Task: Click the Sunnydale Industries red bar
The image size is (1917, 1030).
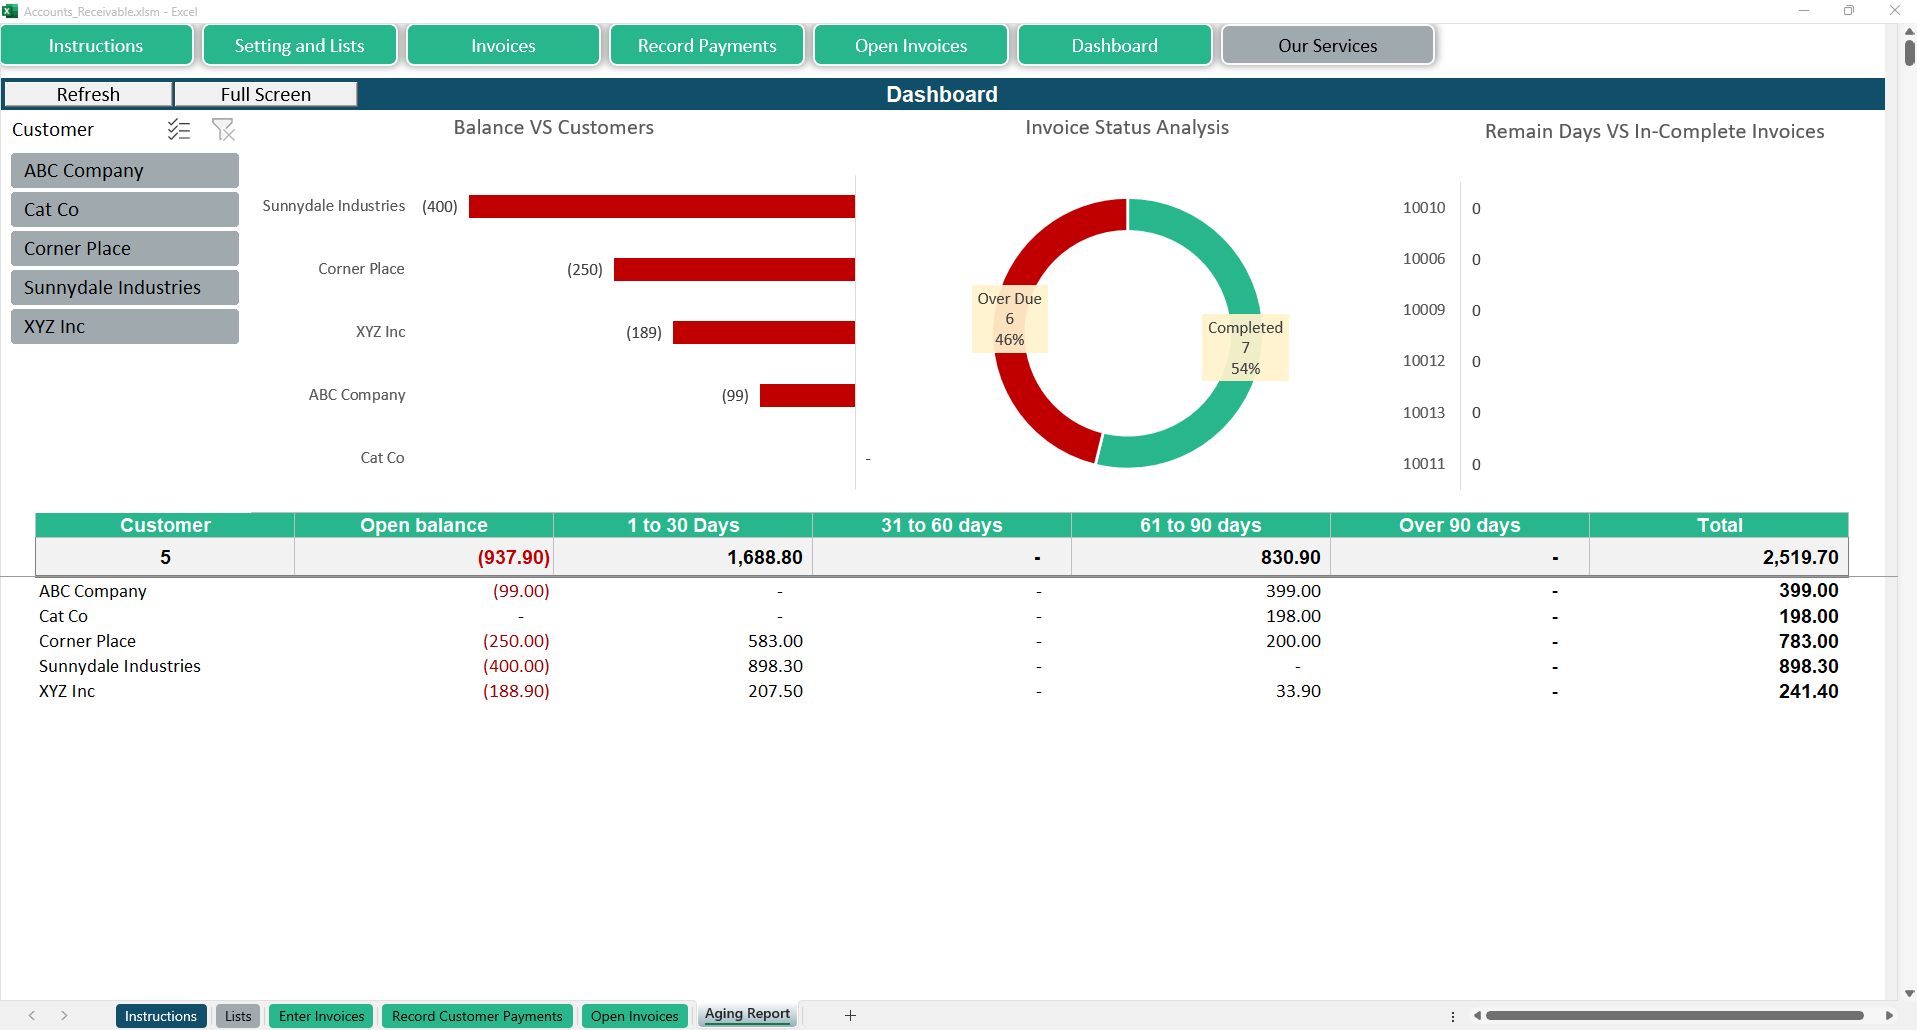Action: pos(661,206)
